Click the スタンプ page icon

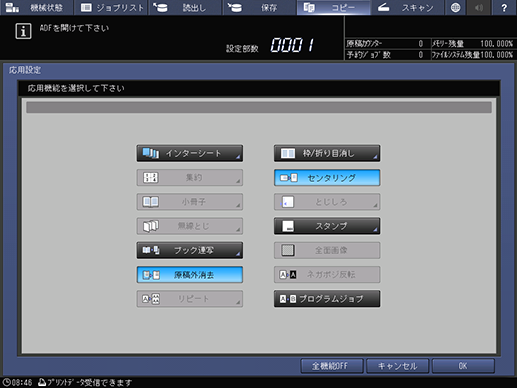coord(288,226)
